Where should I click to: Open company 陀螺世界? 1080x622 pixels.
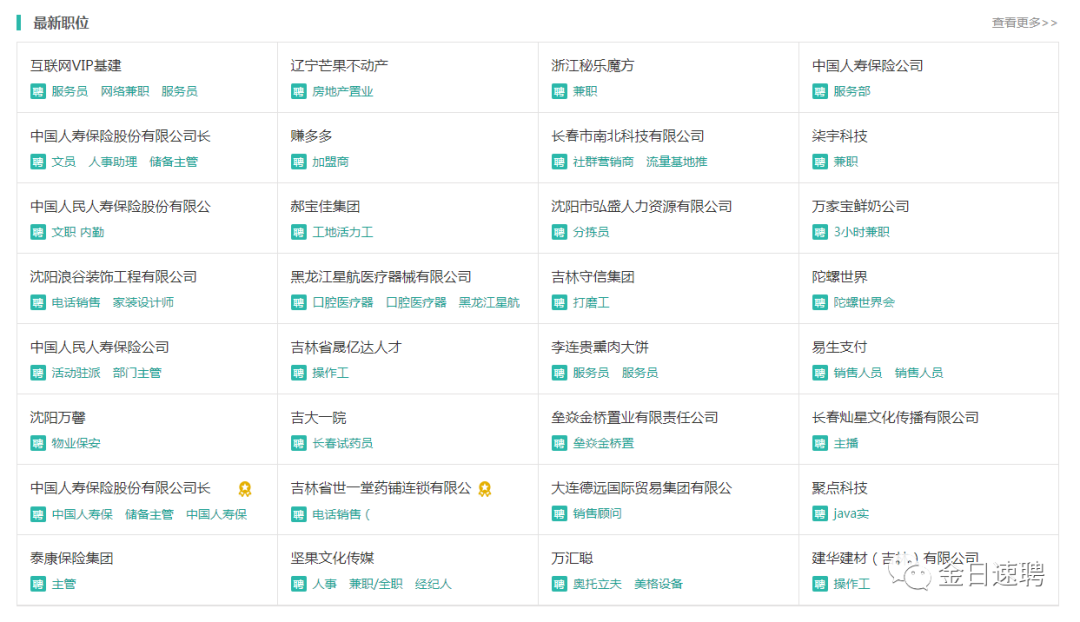840,277
